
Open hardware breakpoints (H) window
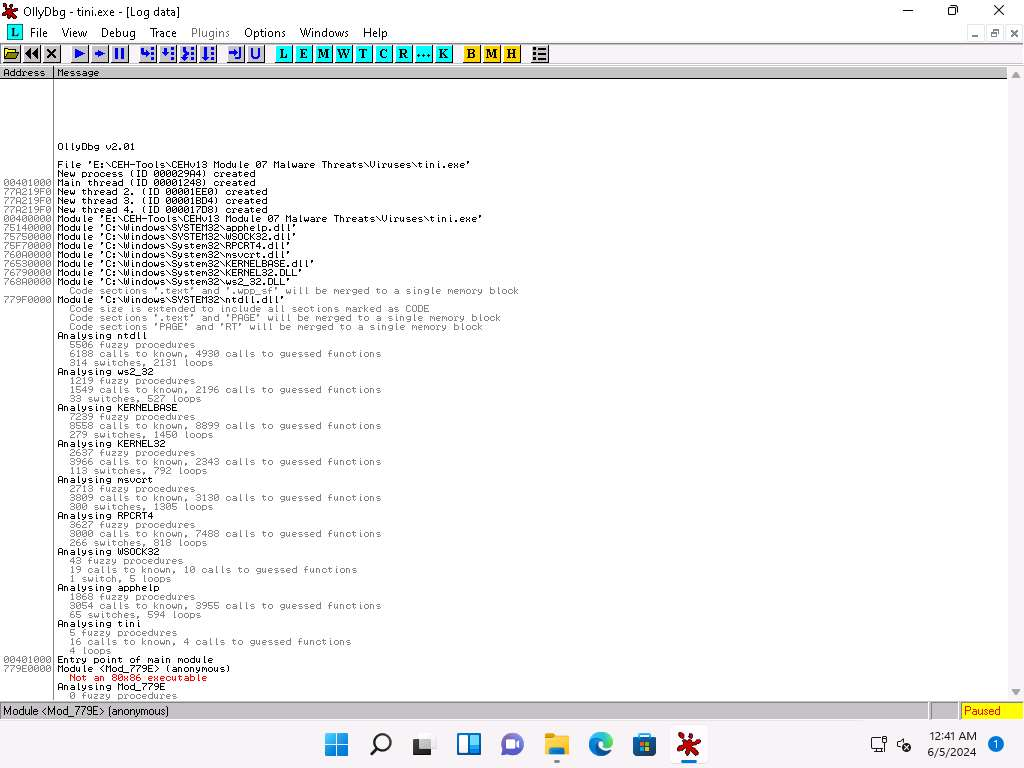pyautogui.click(x=512, y=54)
